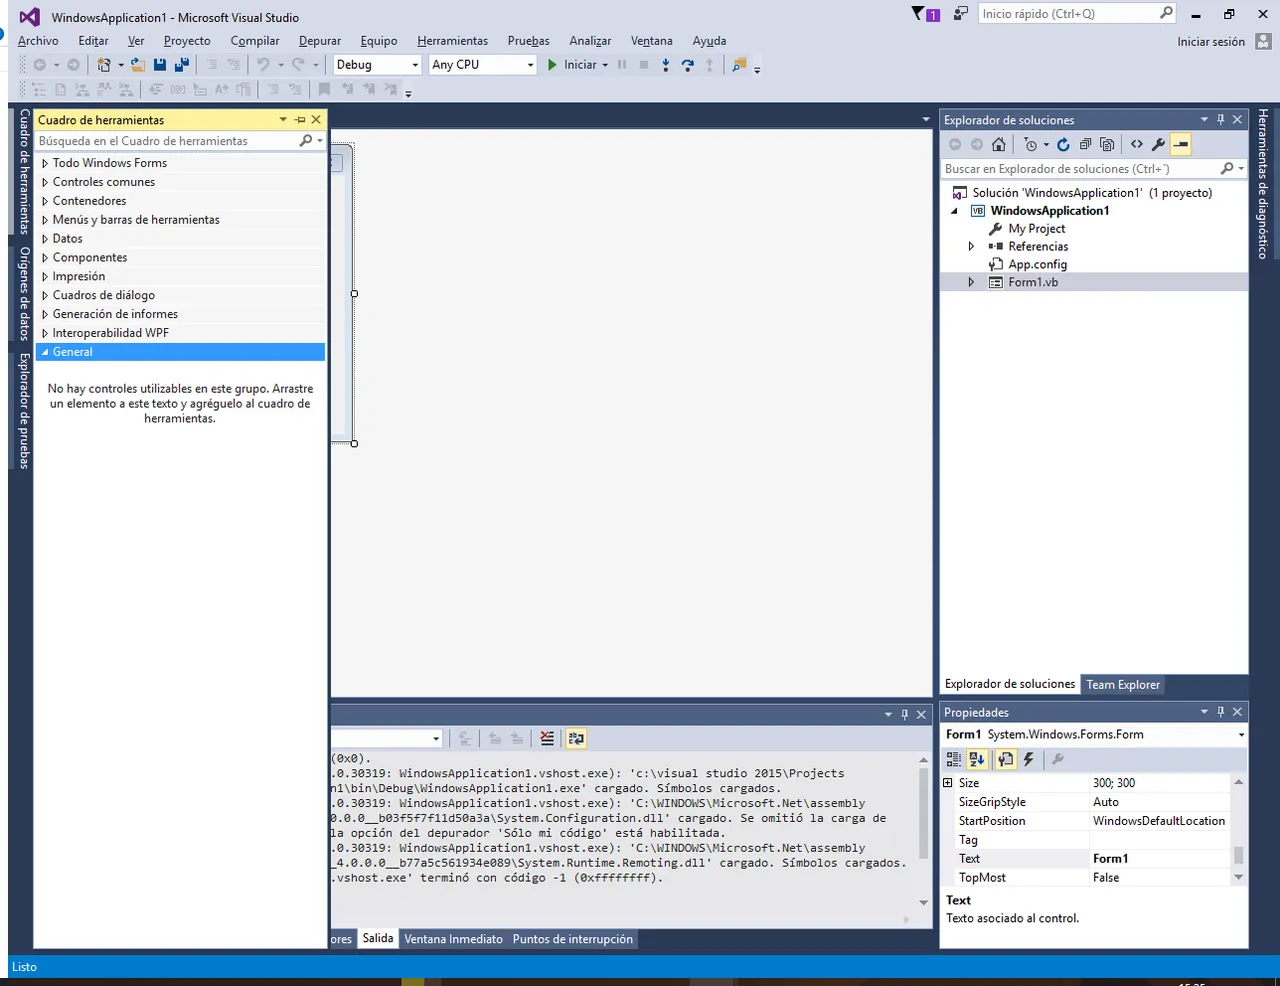1280x986 pixels.
Task: Open properties via the wrench icon in Solution Explorer
Action: [1158, 144]
